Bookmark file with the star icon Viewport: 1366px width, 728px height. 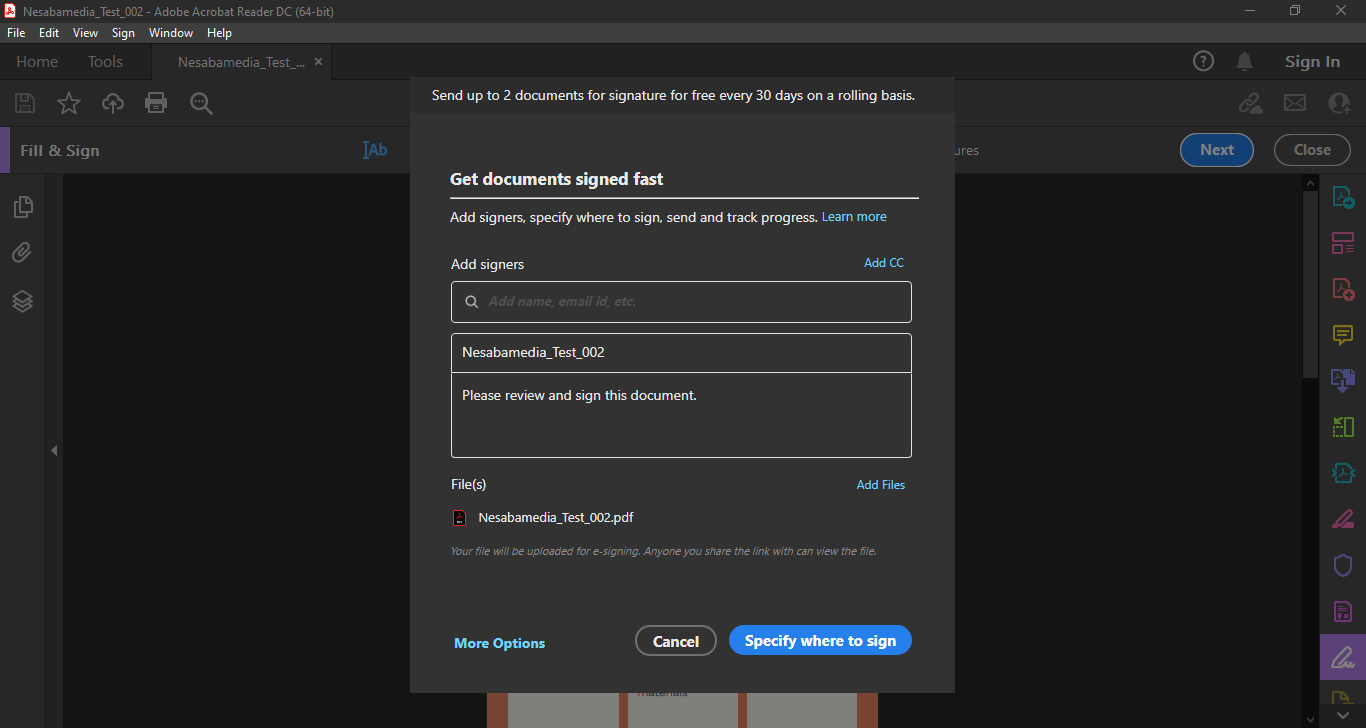pos(69,103)
